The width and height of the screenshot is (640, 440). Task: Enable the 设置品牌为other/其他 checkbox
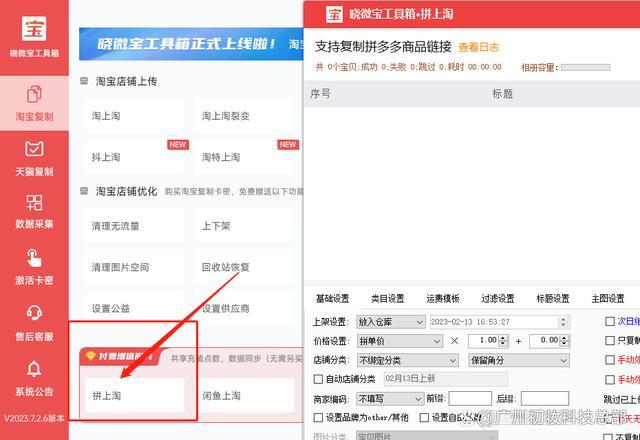[x=318, y=418]
